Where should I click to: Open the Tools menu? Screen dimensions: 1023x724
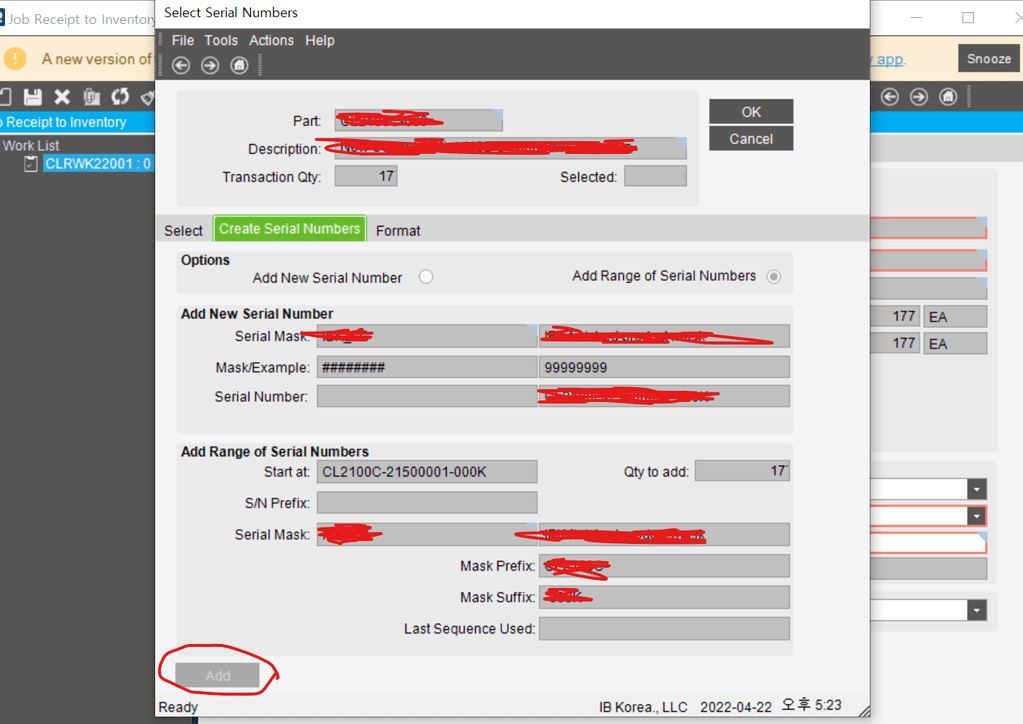[221, 40]
